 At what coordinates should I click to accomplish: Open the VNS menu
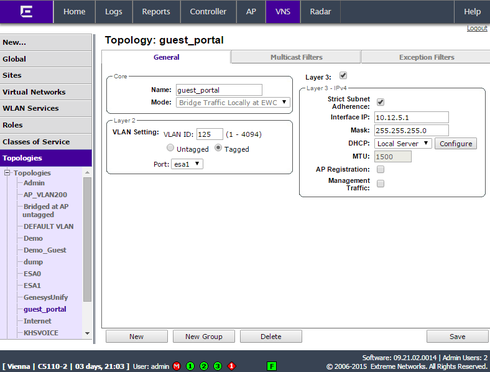tap(283, 12)
